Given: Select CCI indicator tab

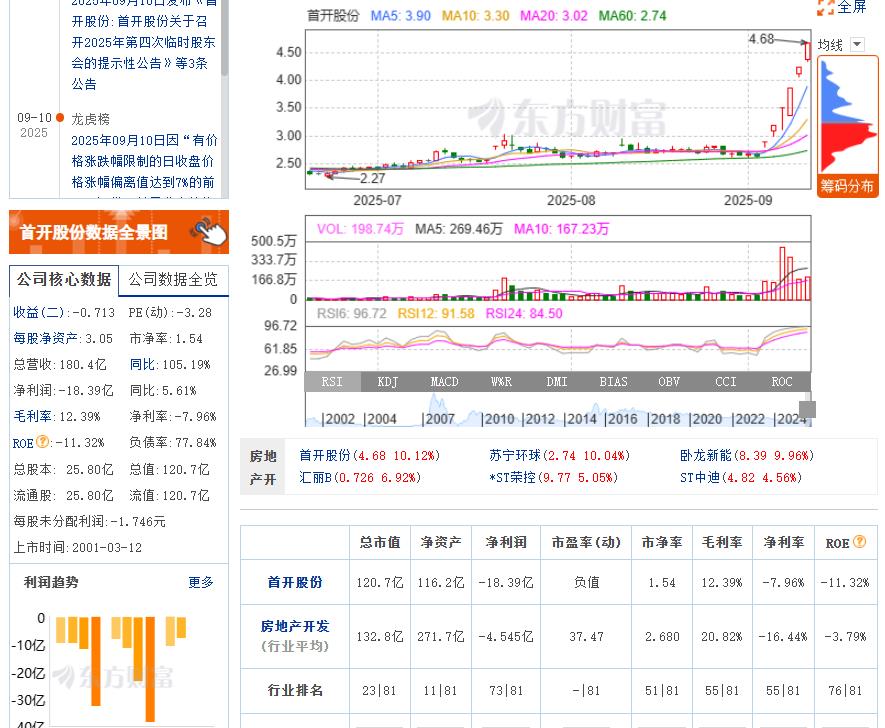Looking at the screenshot, I should [725, 382].
